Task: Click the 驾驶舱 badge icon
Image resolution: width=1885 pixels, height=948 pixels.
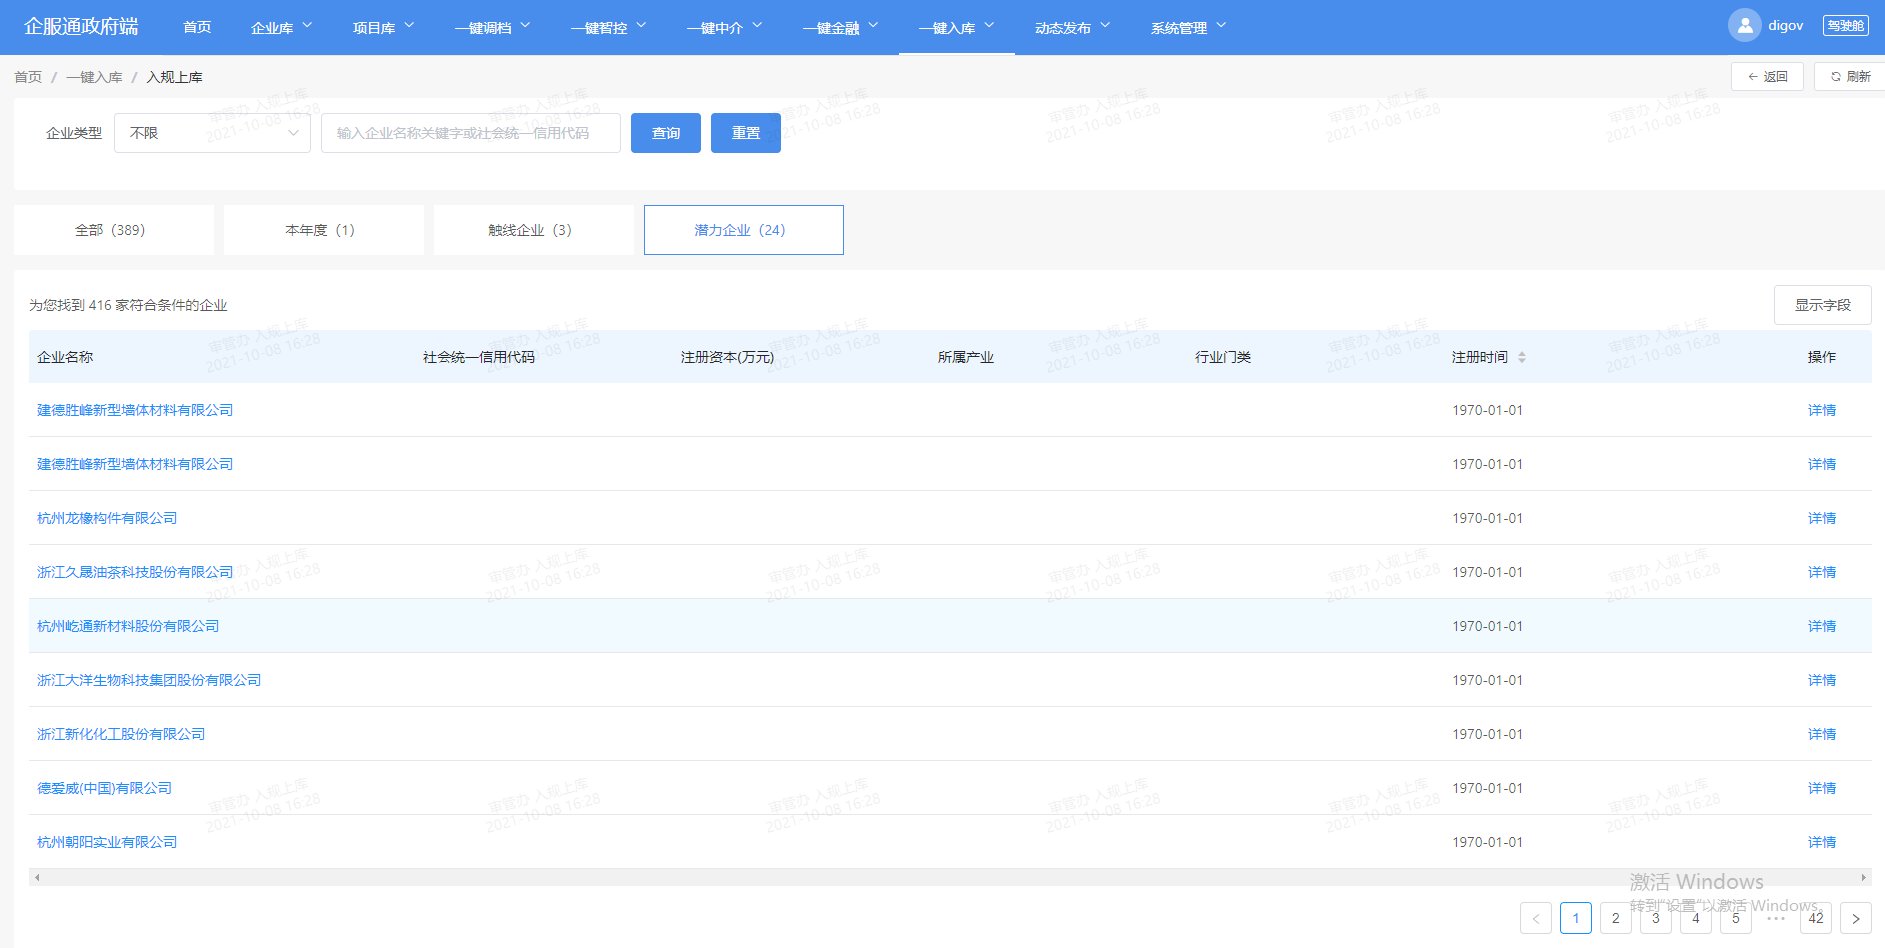Action: pyautogui.click(x=1845, y=26)
